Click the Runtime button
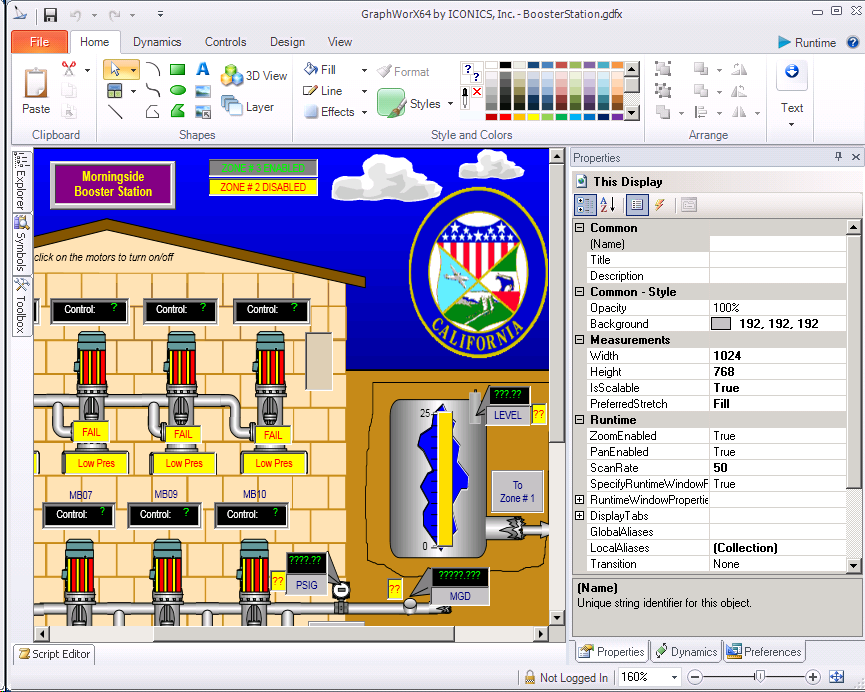Viewport: 865px width, 692px height. click(x=806, y=42)
